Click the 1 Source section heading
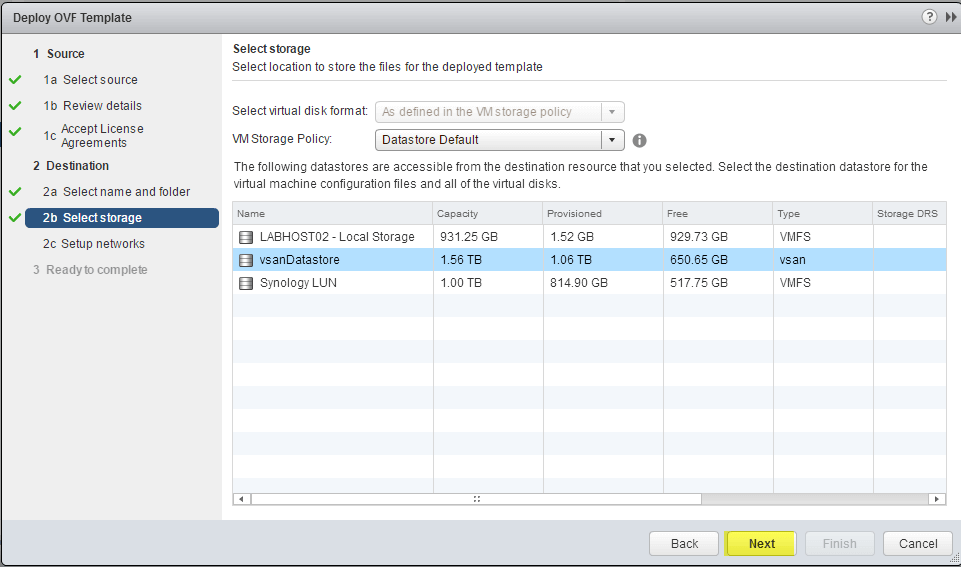Screen dimensions: 961x567 tap(59, 54)
